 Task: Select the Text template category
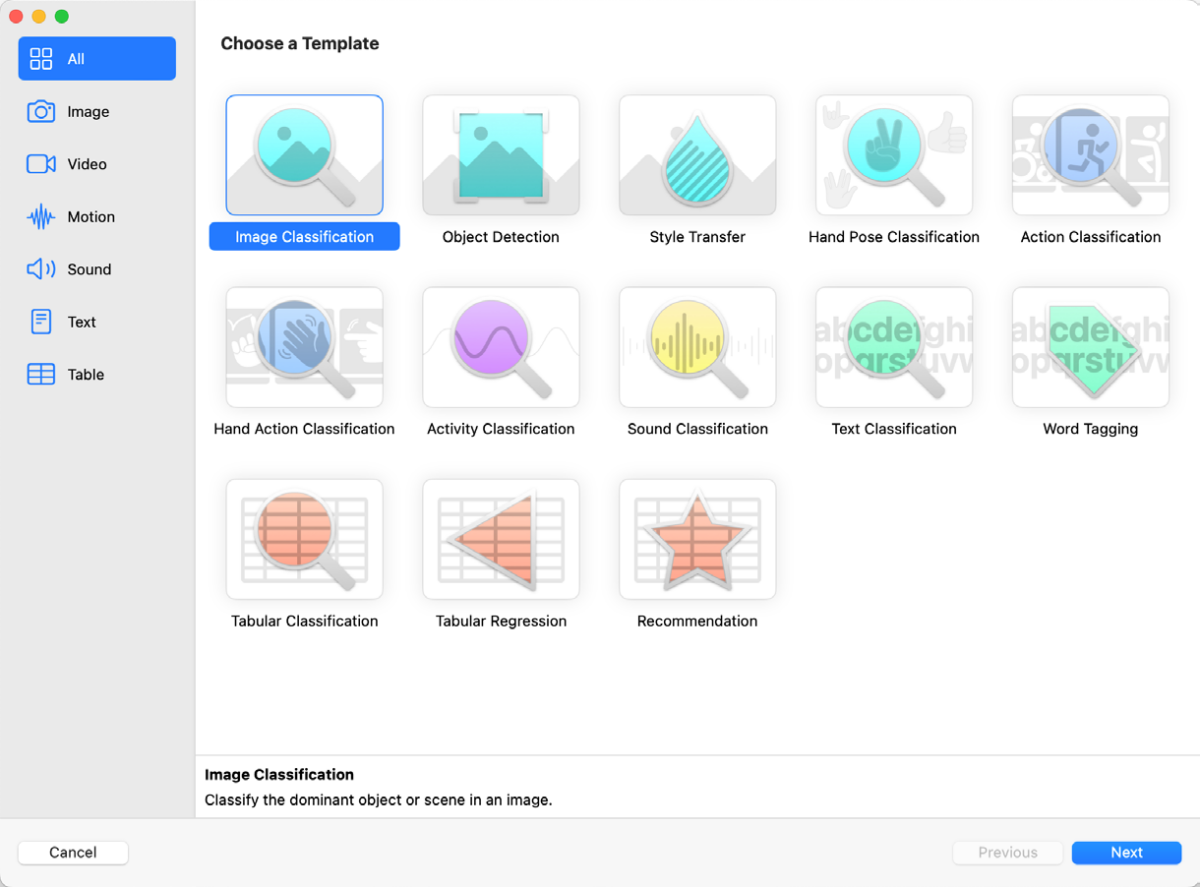coord(96,321)
